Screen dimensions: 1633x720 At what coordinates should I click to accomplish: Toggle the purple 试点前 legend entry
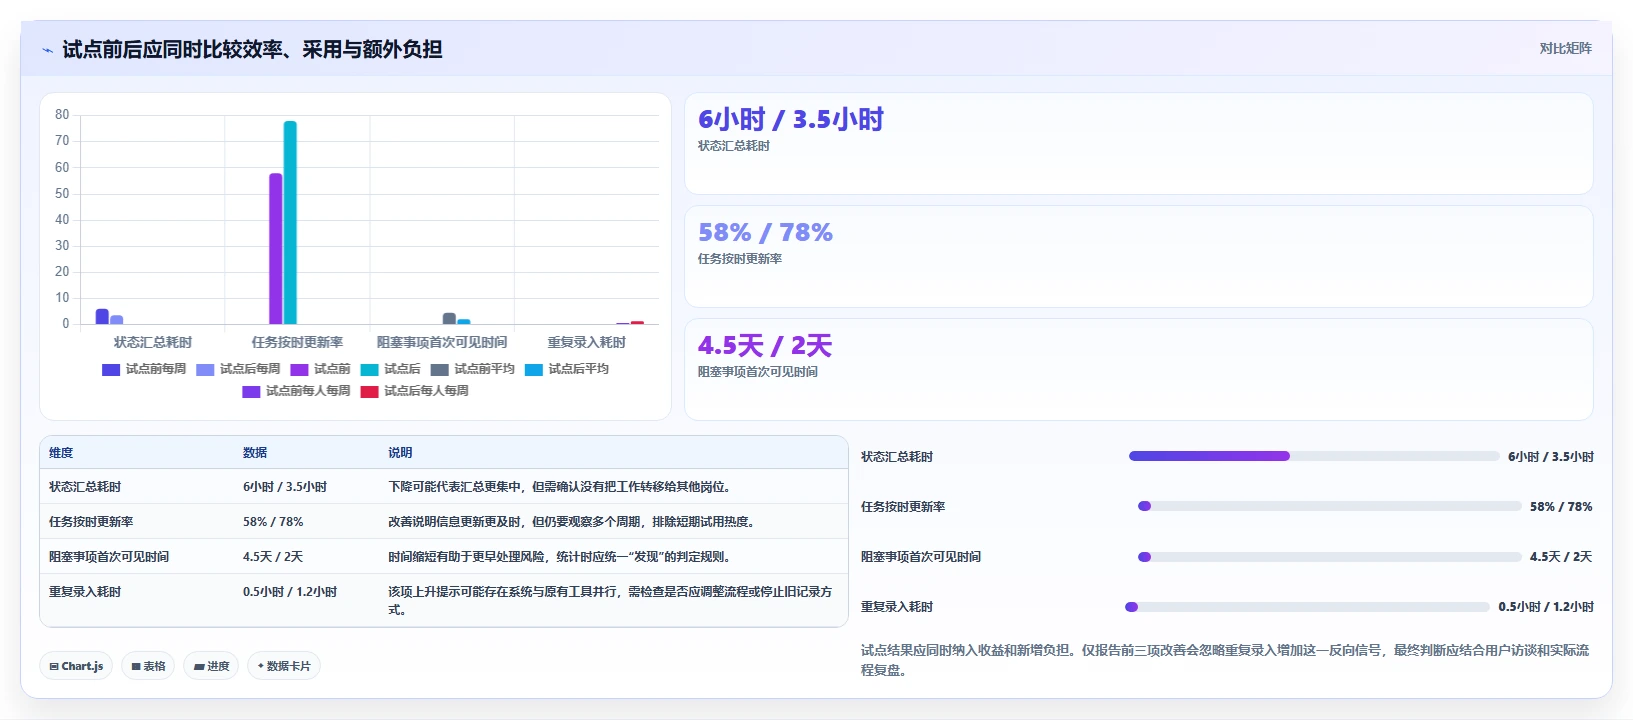[x=320, y=369]
